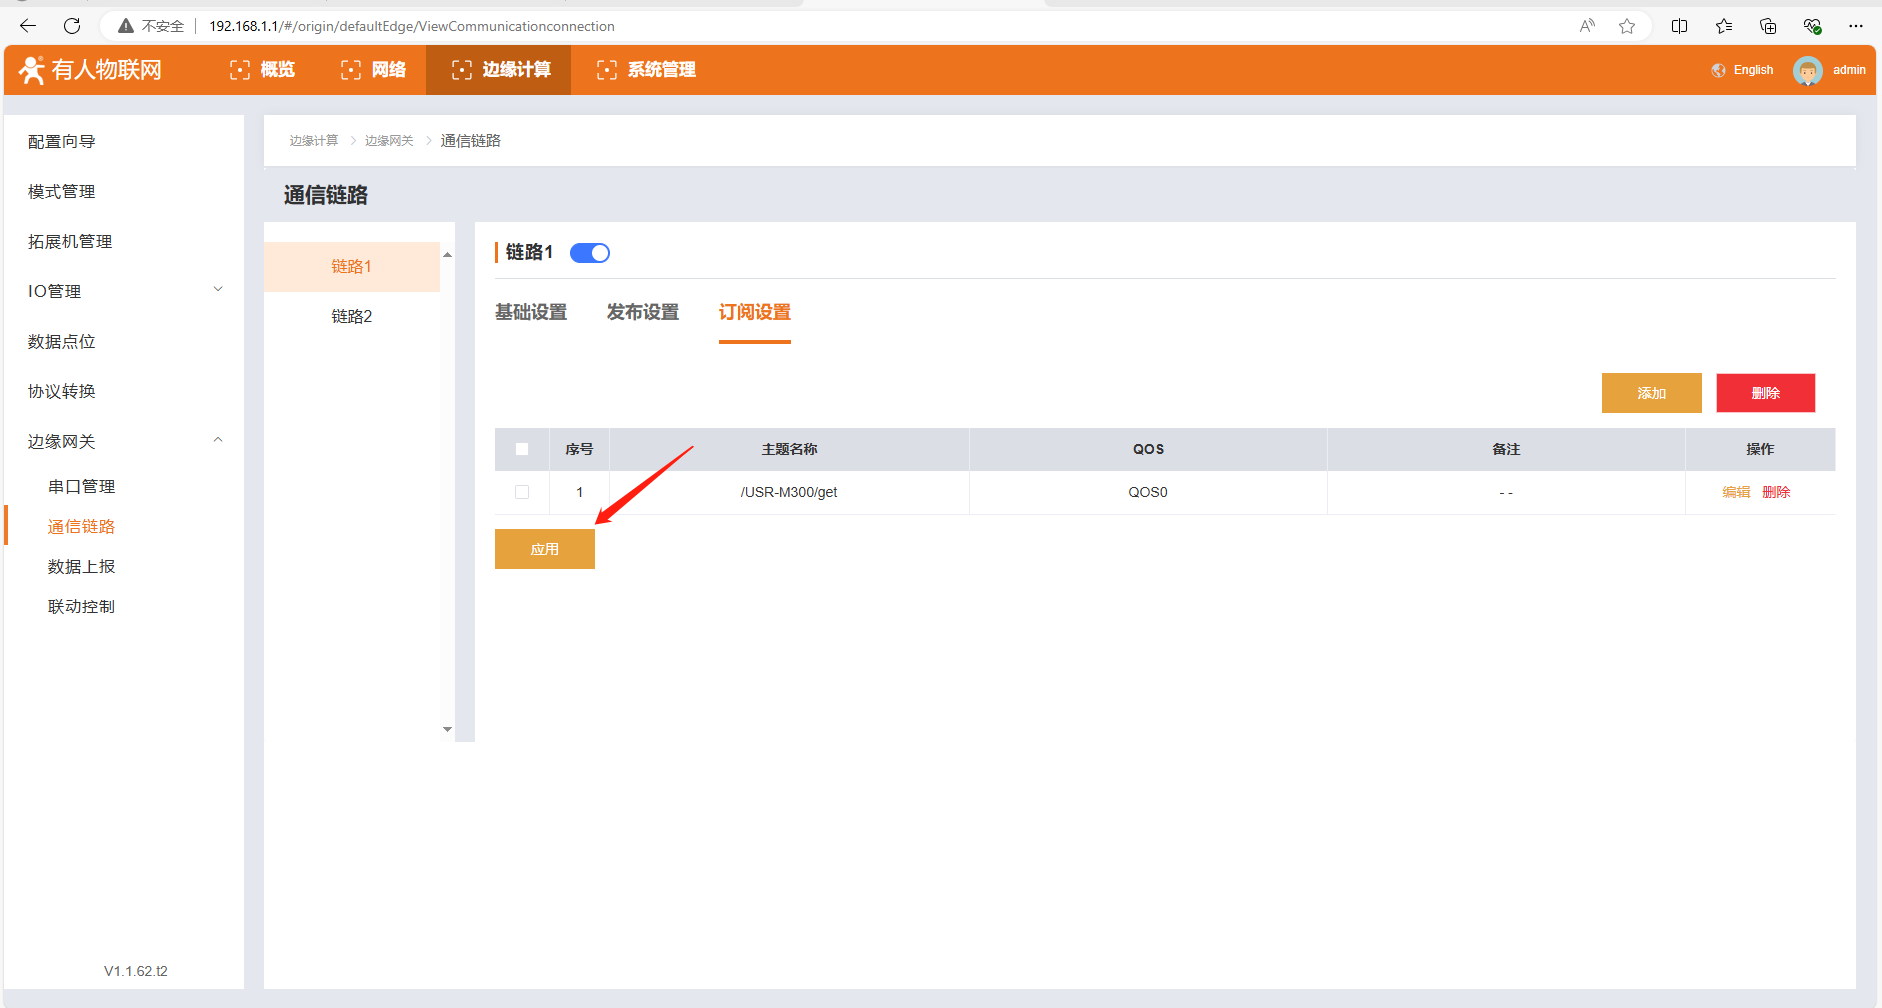Viewport: 1882px width, 1008px height.
Task: Click the globe icon beside English
Action: (1718, 70)
